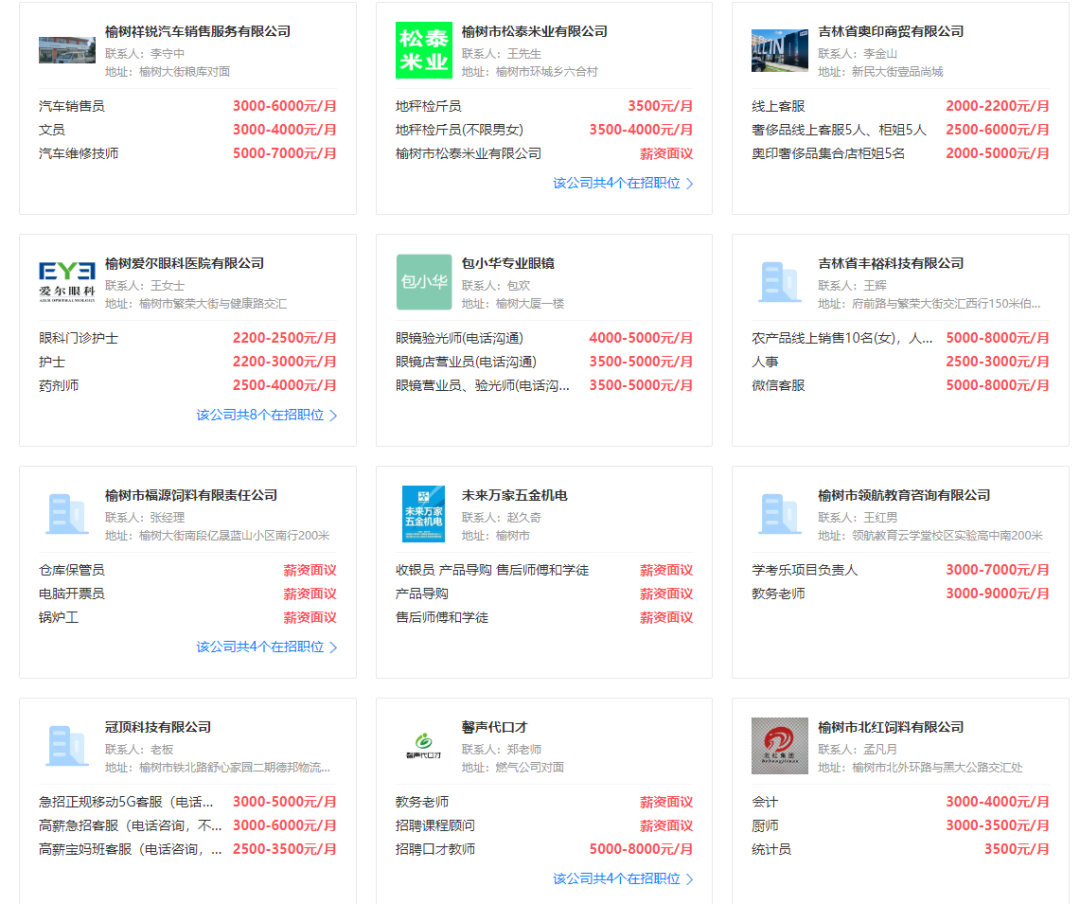
Task: Open the 文员 job listing
Action: point(52,130)
